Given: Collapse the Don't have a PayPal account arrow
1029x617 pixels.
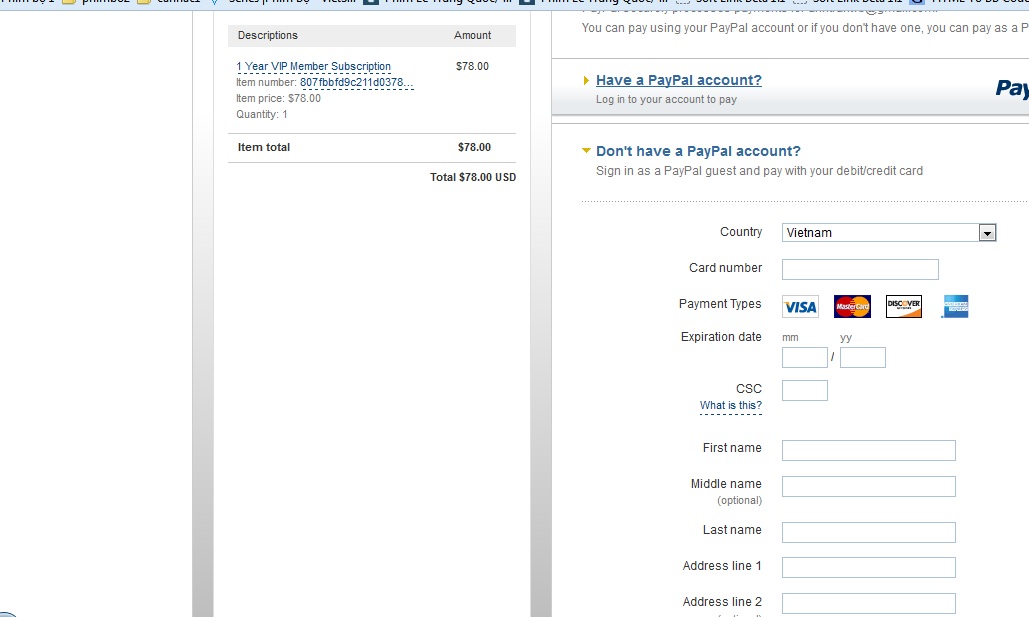Looking at the screenshot, I should (x=586, y=151).
